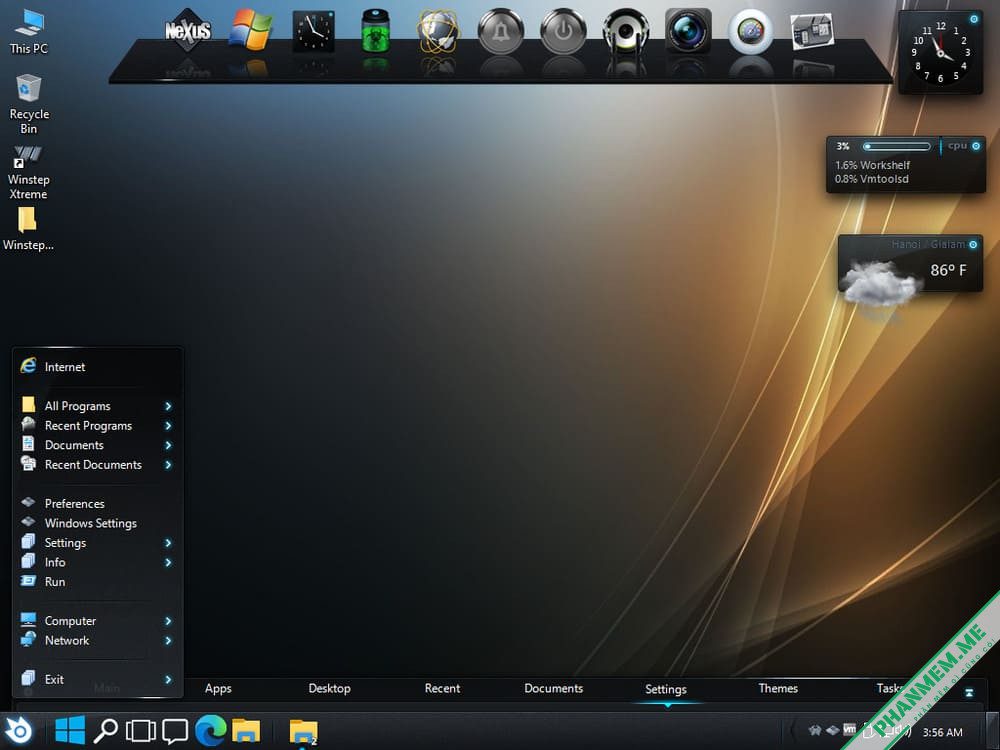Viewport: 1000px width, 750px height.
Task: Click the Nexus logo in the dock
Action: [x=188, y=31]
